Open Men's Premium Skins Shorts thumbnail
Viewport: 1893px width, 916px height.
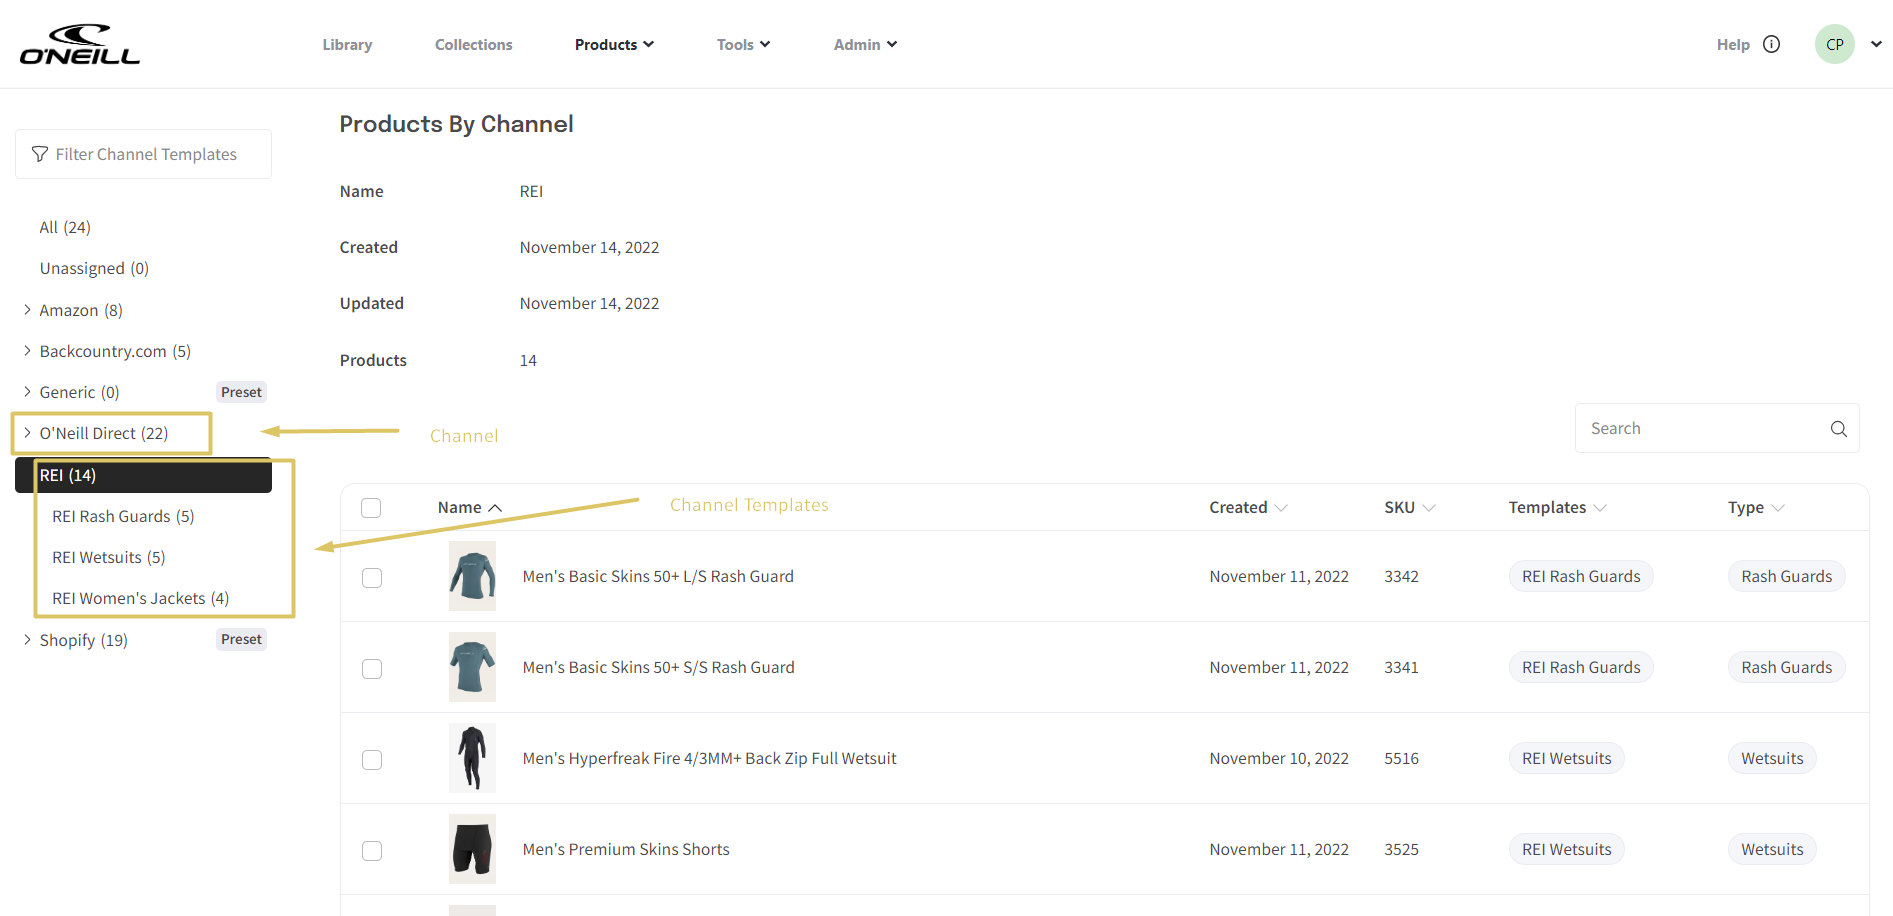tap(472, 849)
